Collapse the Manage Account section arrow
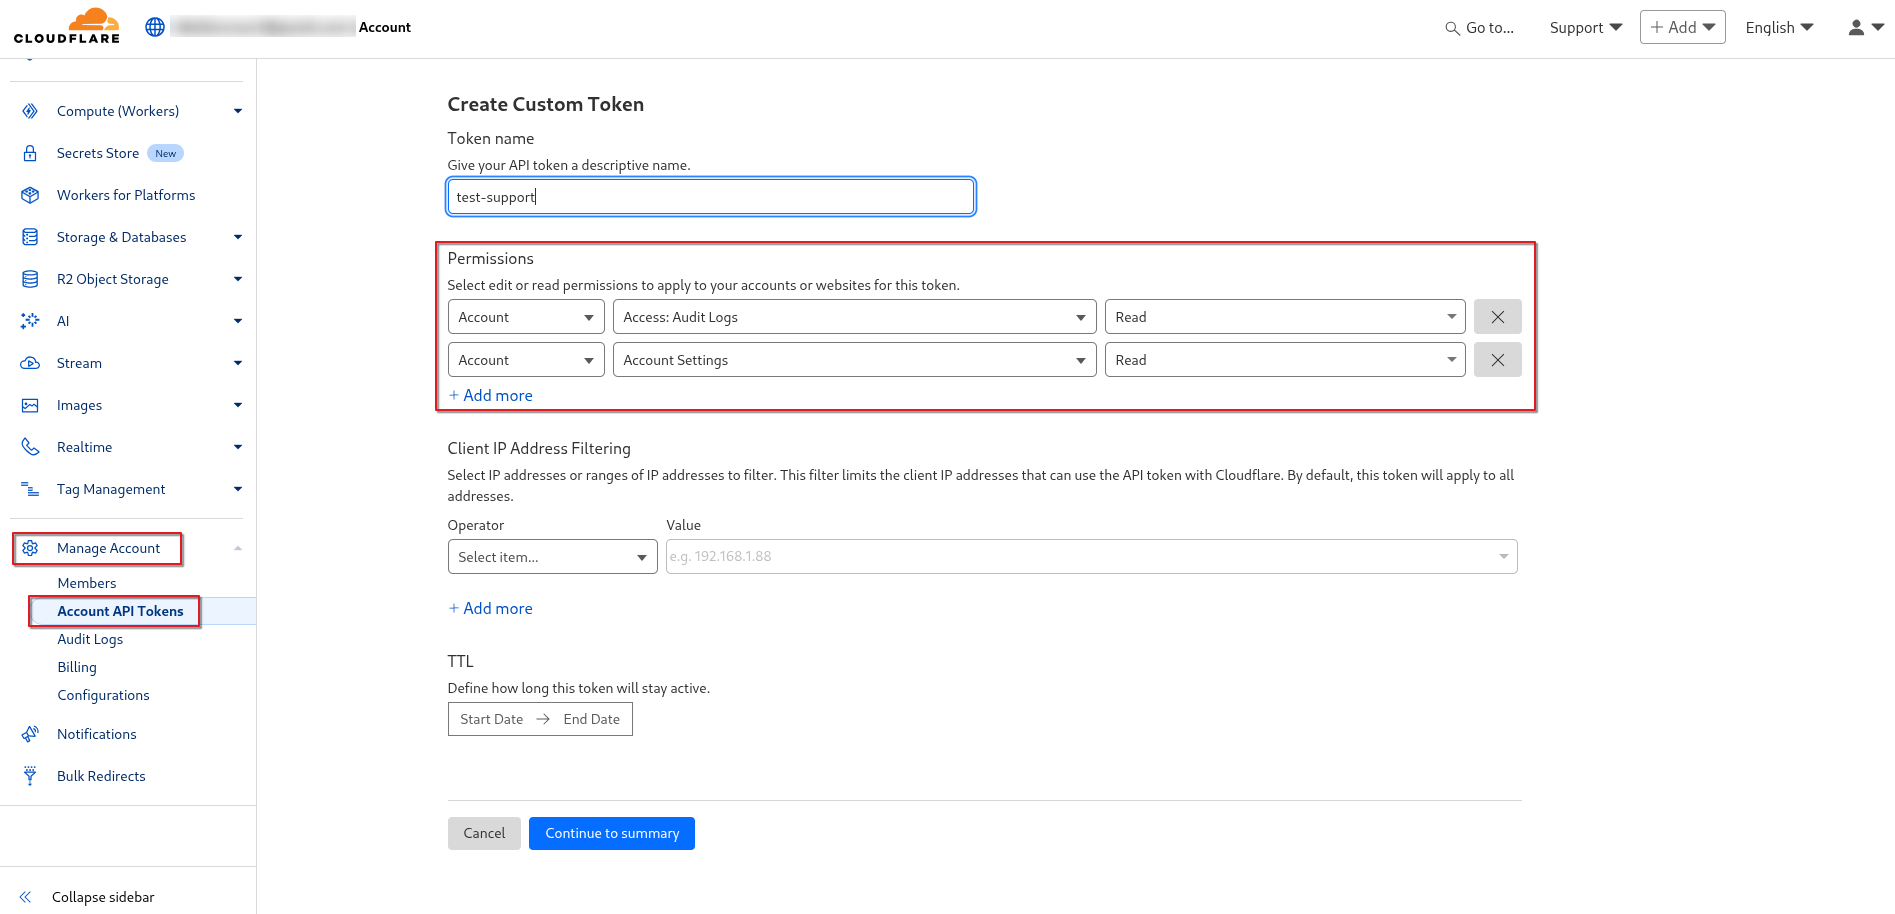This screenshot has height=914, width=1895. click(x=238, y=548)
